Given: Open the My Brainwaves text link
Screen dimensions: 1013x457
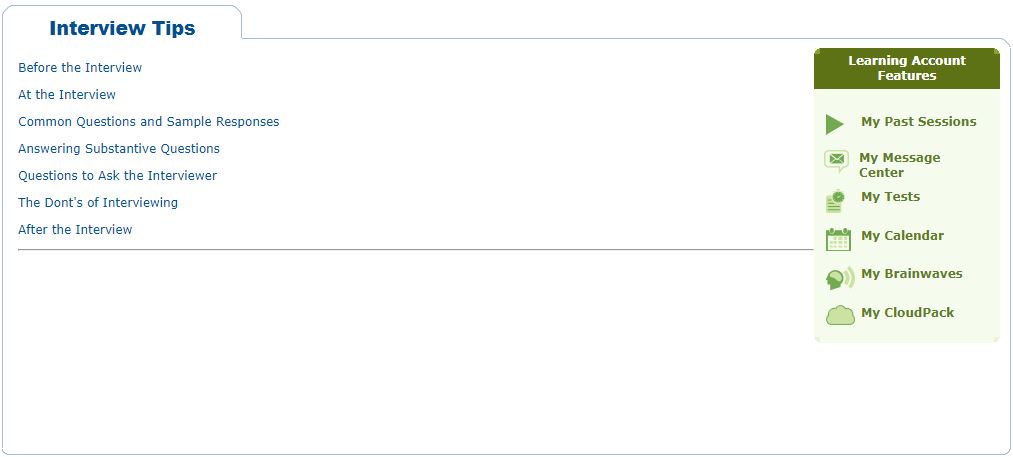Looking at the screenshot, I should (x=911, y=274).
